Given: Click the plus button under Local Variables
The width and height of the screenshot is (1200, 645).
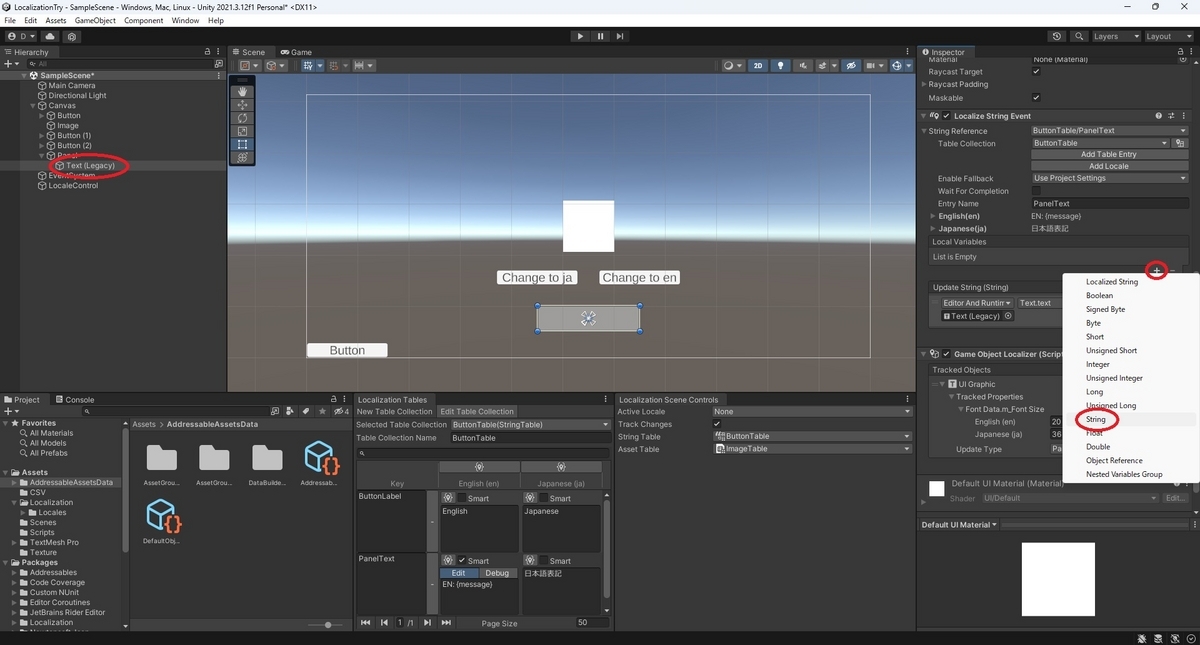Looking at the screenshot, I should click(x=1157, y=271).
